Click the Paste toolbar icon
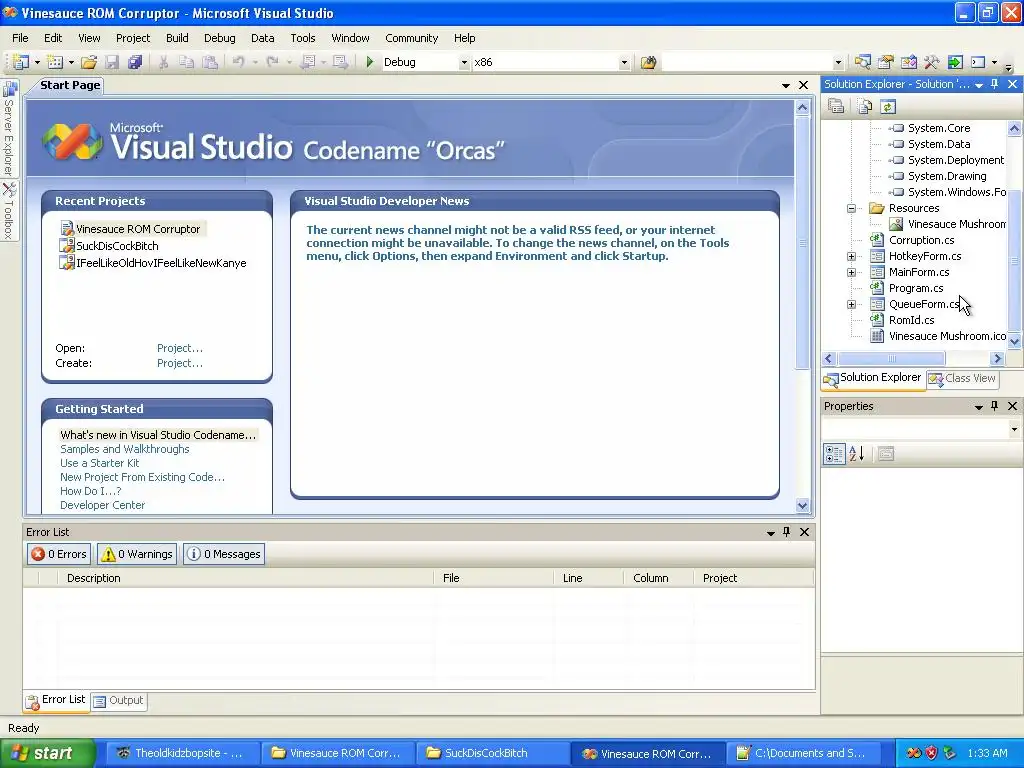The height and width of the screenshot is (768, 1024). point(210,62)
